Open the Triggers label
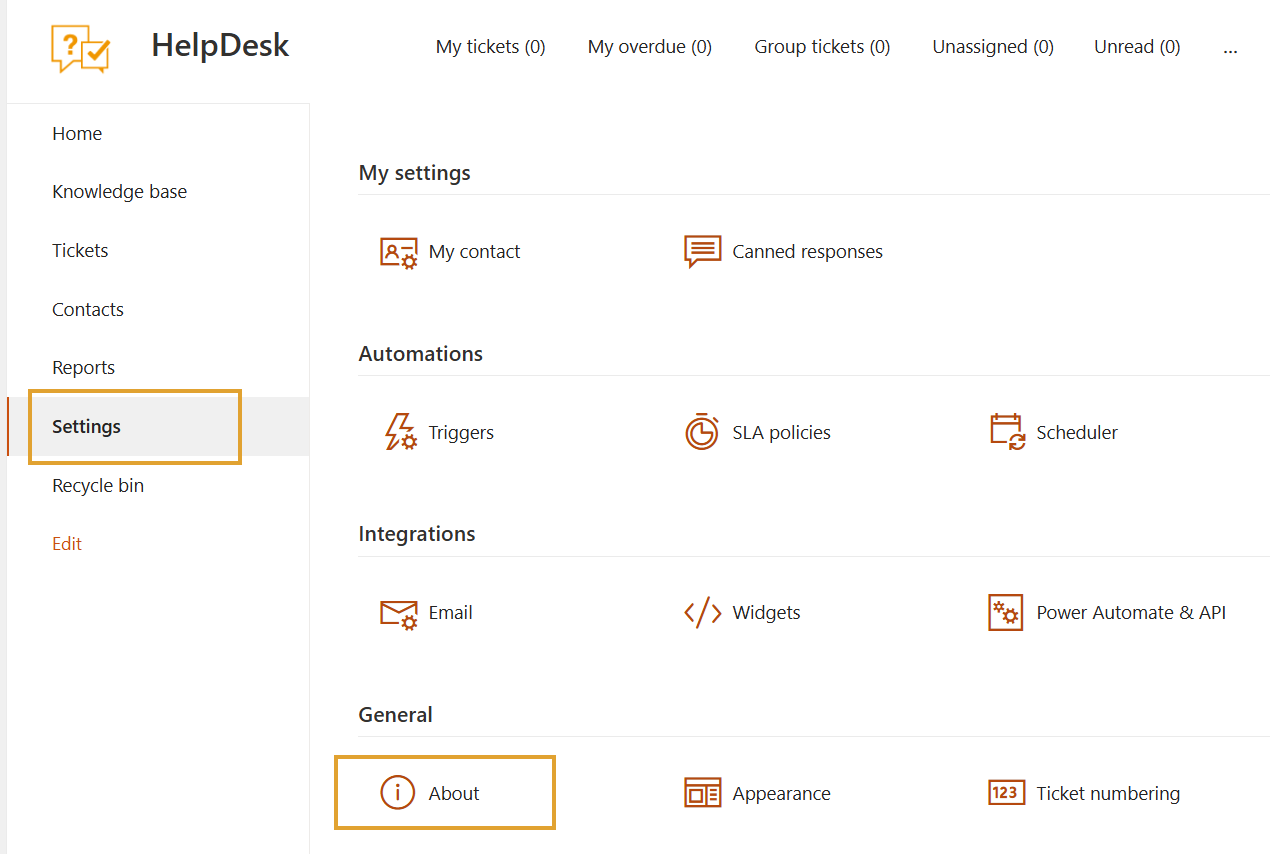Screen dimensions: 1277x854 click(x=461, y=432)
